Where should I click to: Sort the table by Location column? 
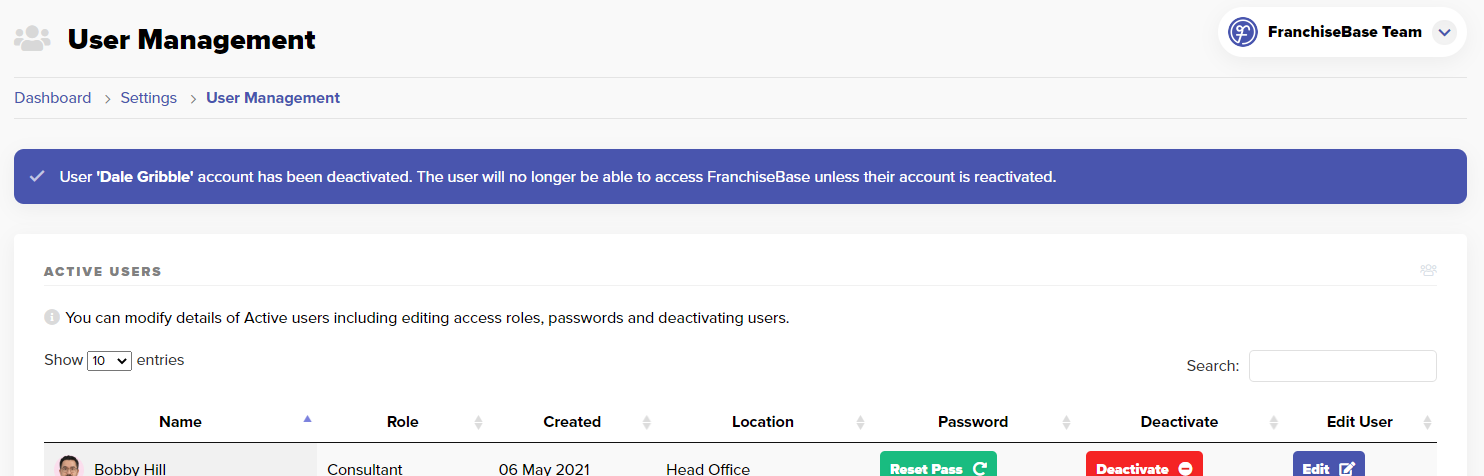pyautogui.click(x=763, y=422)
